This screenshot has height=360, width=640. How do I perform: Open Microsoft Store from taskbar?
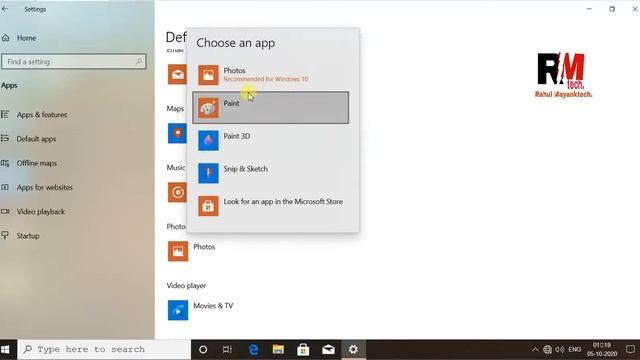tap(303, 349)
